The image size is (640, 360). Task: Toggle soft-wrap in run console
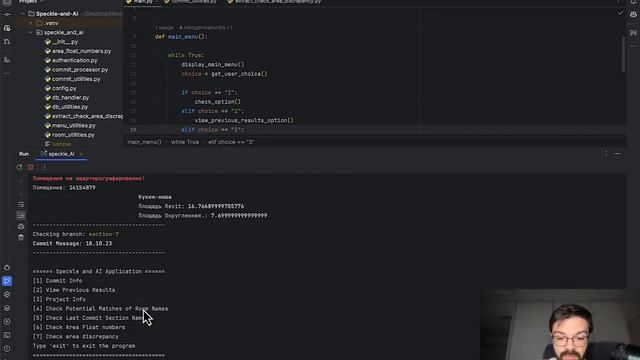coord(21,204)
